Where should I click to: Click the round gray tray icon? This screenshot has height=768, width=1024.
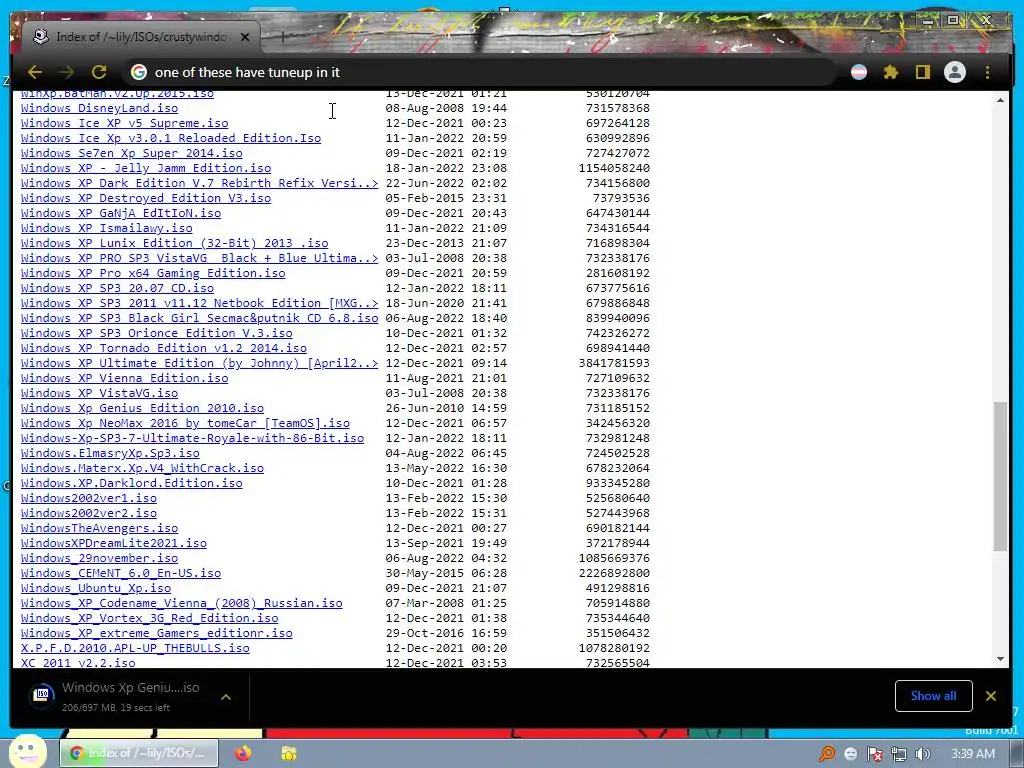click(850, 754)
